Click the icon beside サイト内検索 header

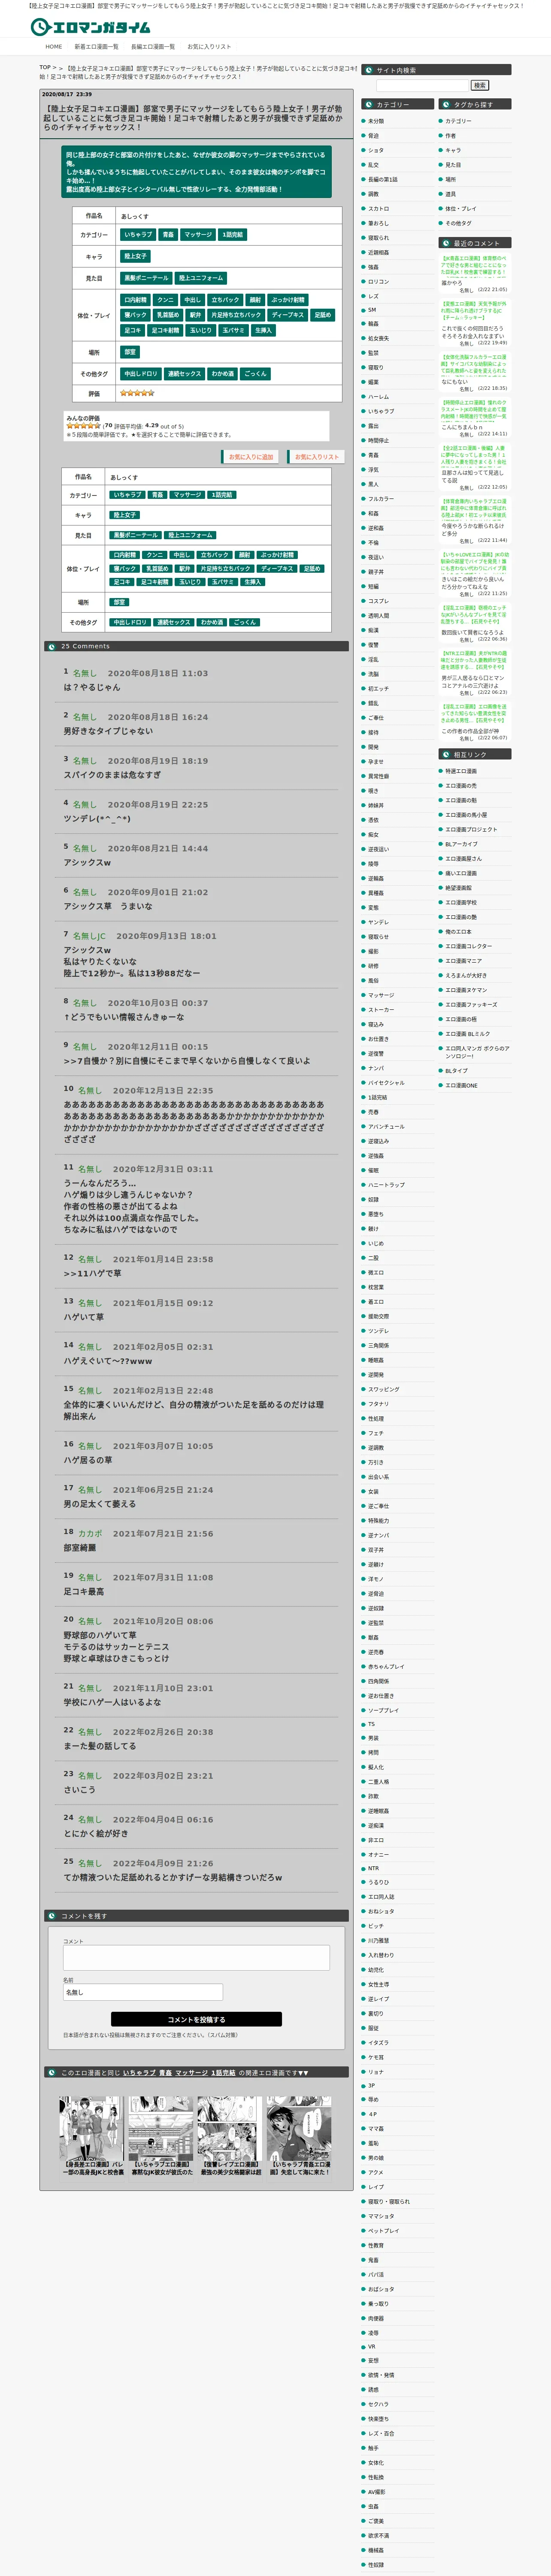click(368, 70)
